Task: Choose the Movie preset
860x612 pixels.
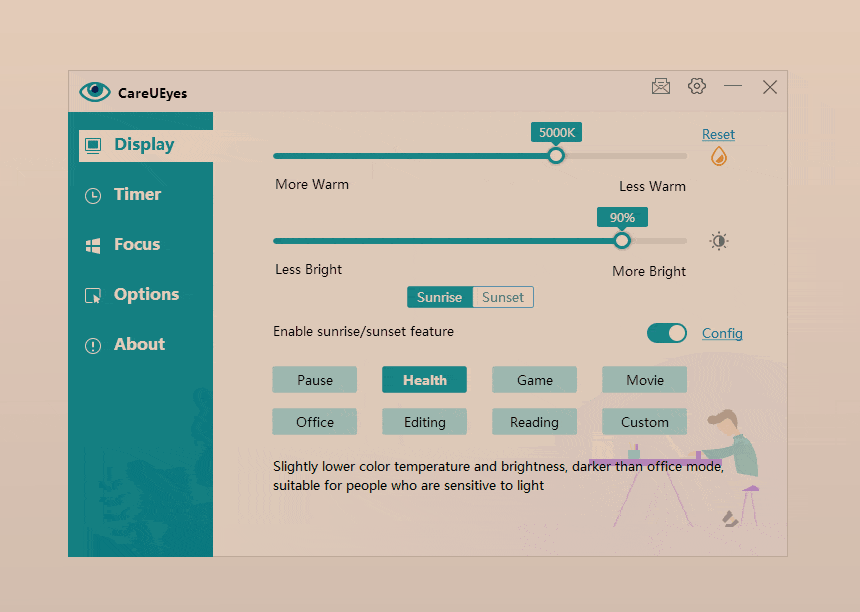Action: tap(644, 380)
